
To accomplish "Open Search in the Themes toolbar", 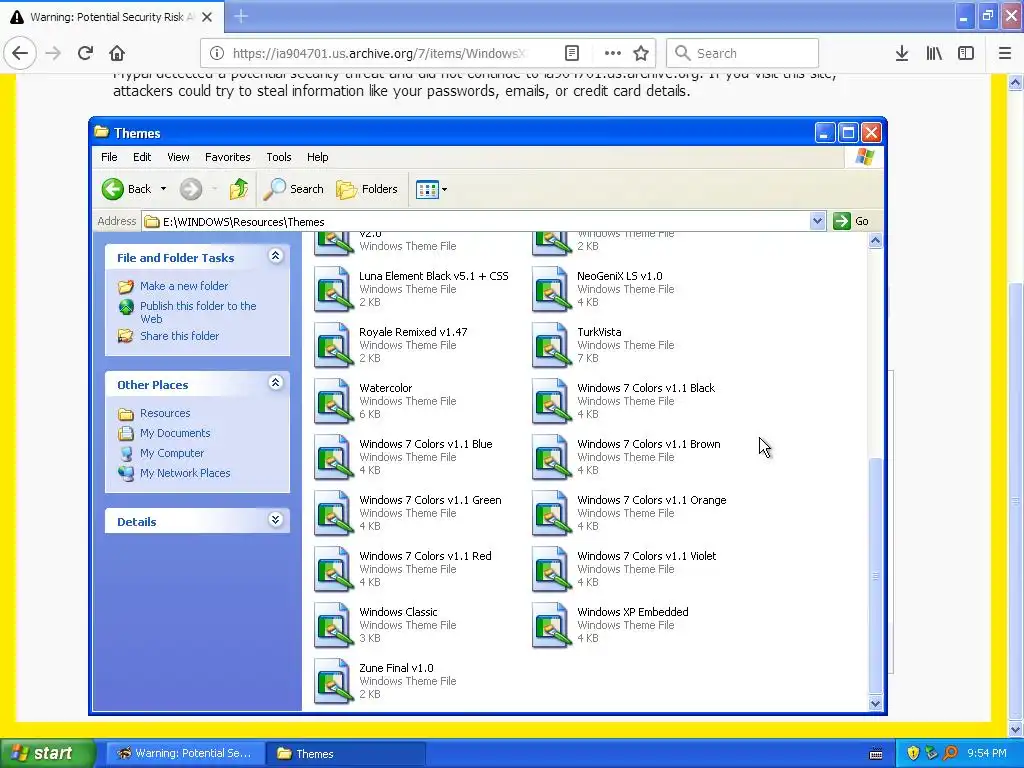I will point(293,189).
